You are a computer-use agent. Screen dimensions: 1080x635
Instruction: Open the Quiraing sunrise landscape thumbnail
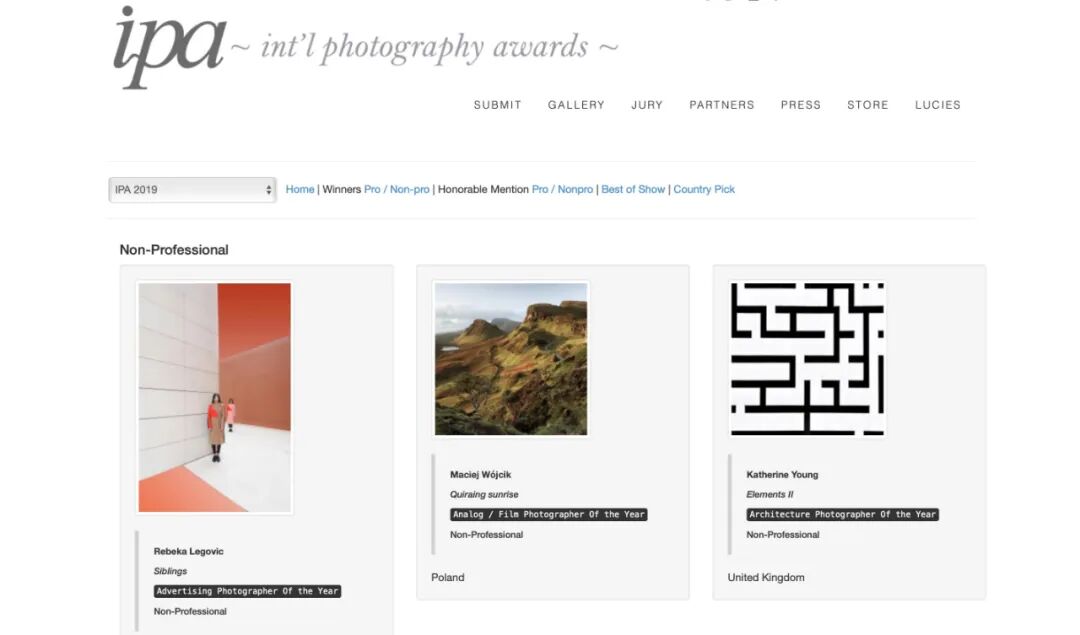(511, 359)
